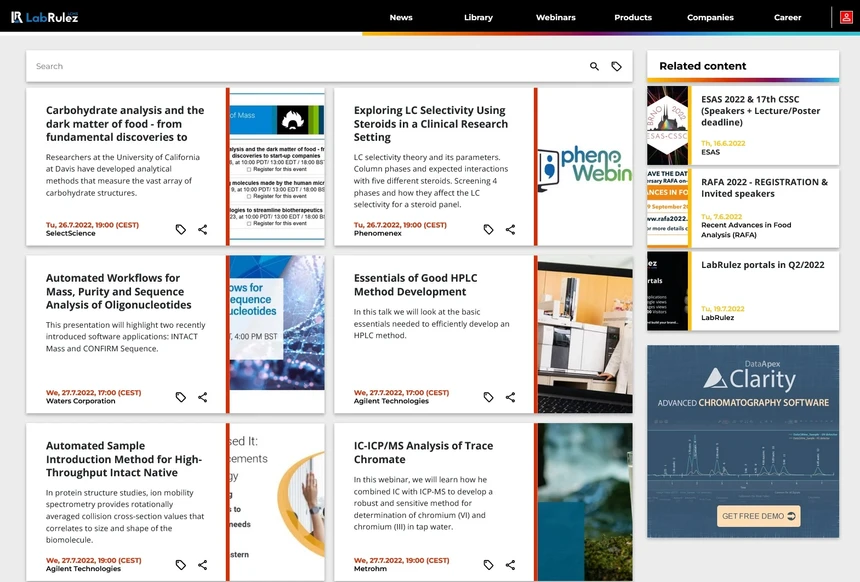This screenshot has width=860, height=582.
Task: Click the date Tu, 19.7.2022
Action: 722,309
